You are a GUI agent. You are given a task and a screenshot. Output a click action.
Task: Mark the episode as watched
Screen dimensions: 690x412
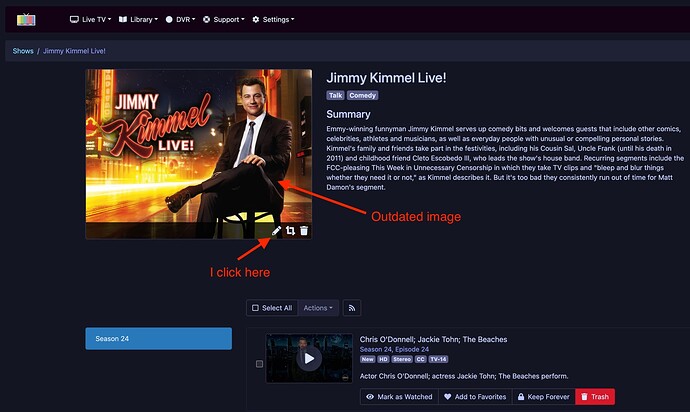click(x=396, y=397)
